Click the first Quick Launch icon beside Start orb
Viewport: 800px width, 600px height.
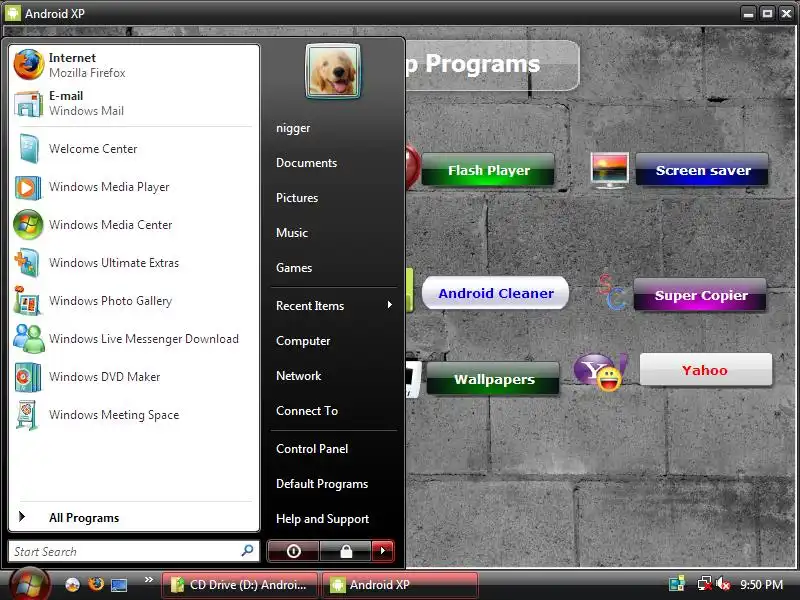point(72,584)
